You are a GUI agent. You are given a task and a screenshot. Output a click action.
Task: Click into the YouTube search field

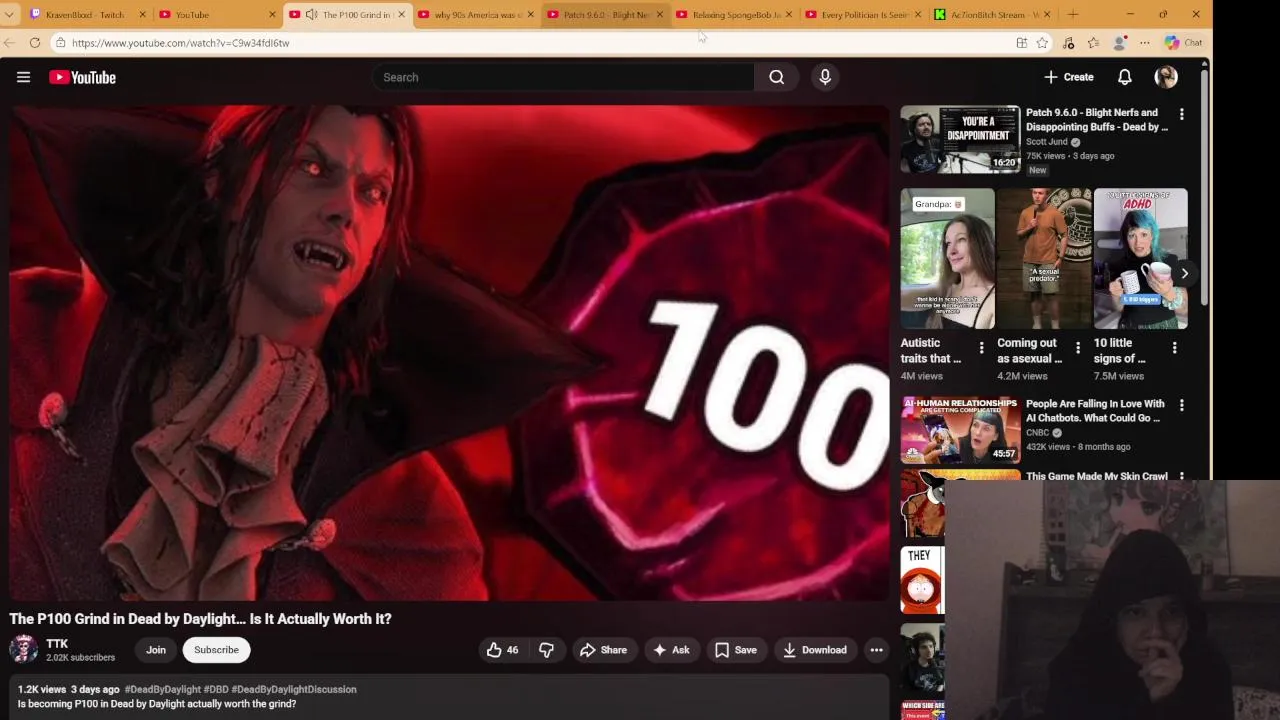[563, 77]
